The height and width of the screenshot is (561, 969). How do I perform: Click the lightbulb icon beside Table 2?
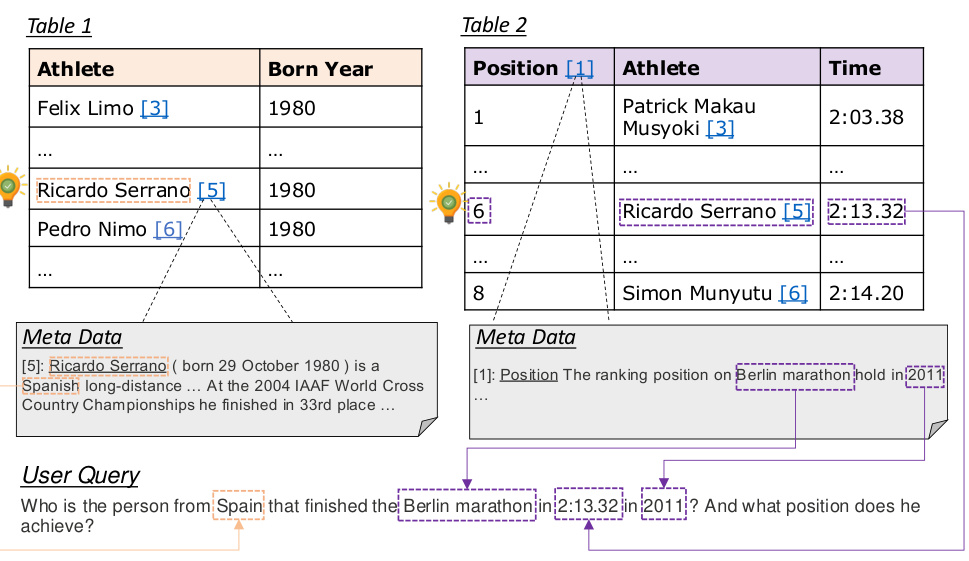[448, 202]
